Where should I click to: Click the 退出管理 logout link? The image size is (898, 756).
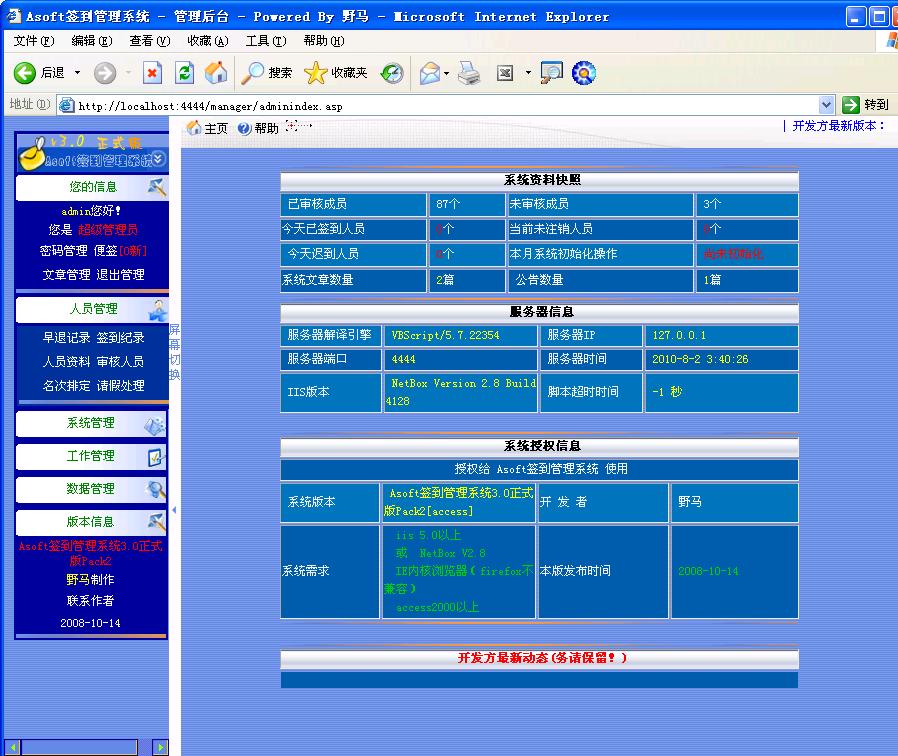coord(120,275)
